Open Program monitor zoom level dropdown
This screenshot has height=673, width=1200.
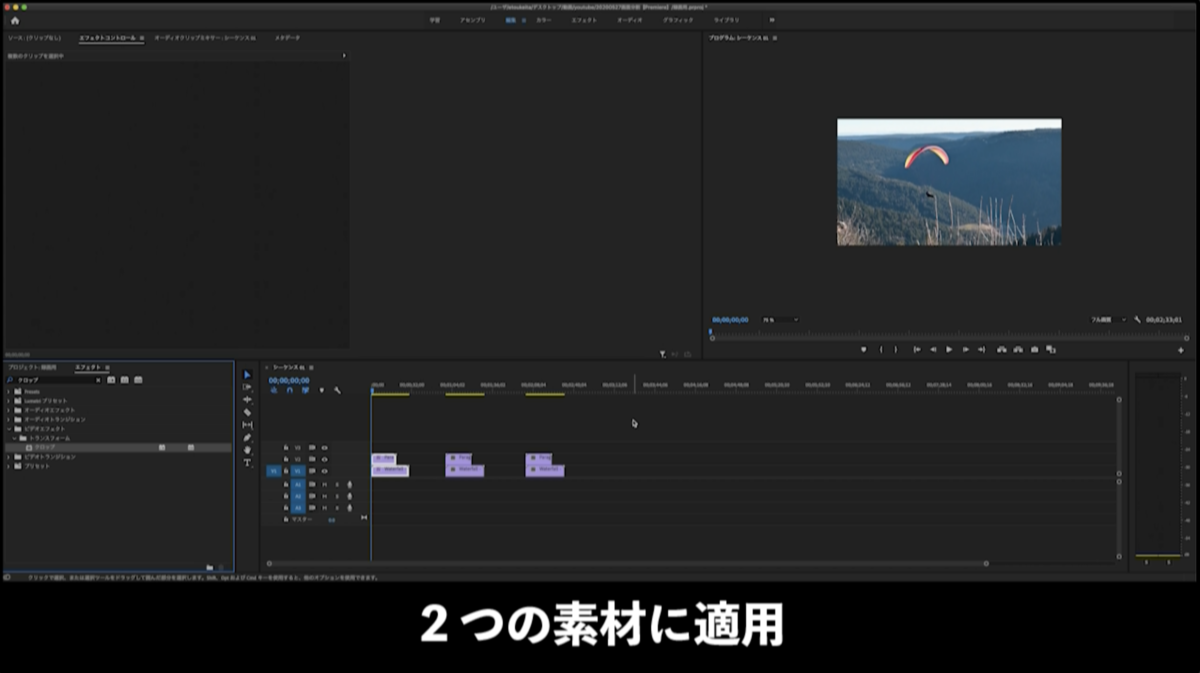(780, 320)
